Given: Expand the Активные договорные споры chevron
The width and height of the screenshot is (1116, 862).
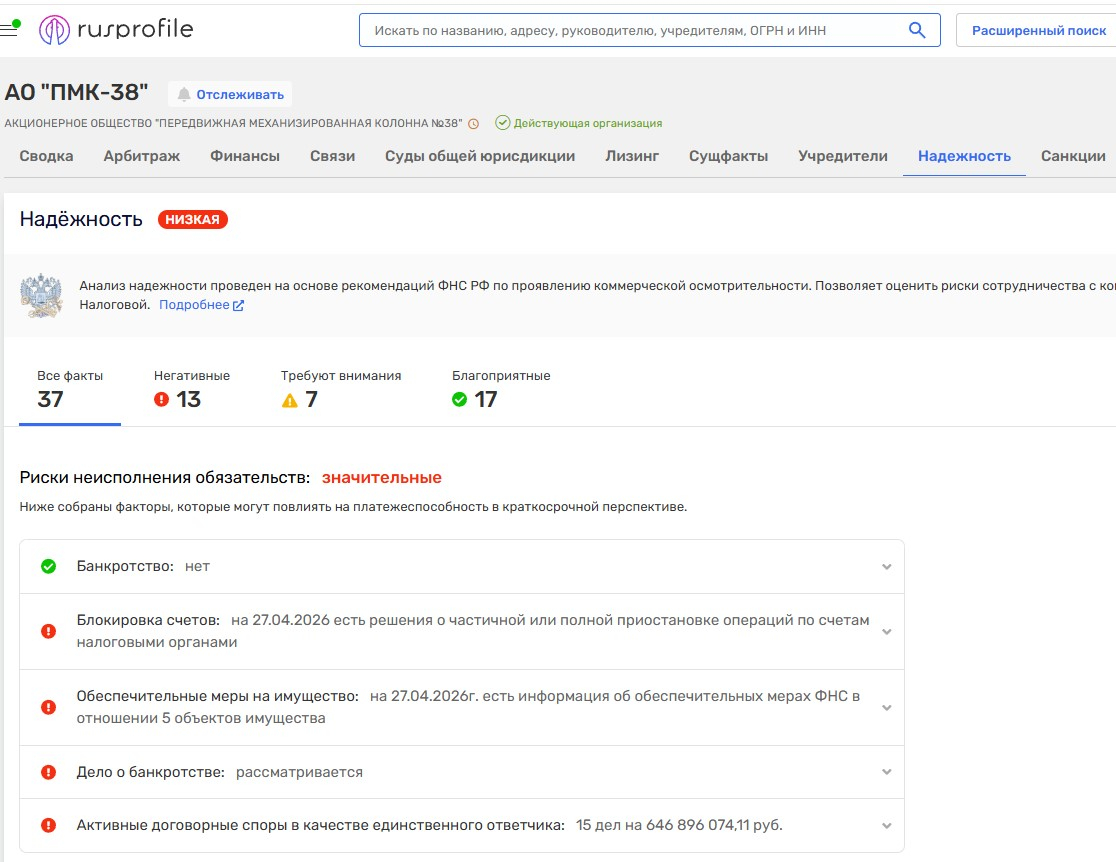Looking at the screenshot, I should [886, 825].
